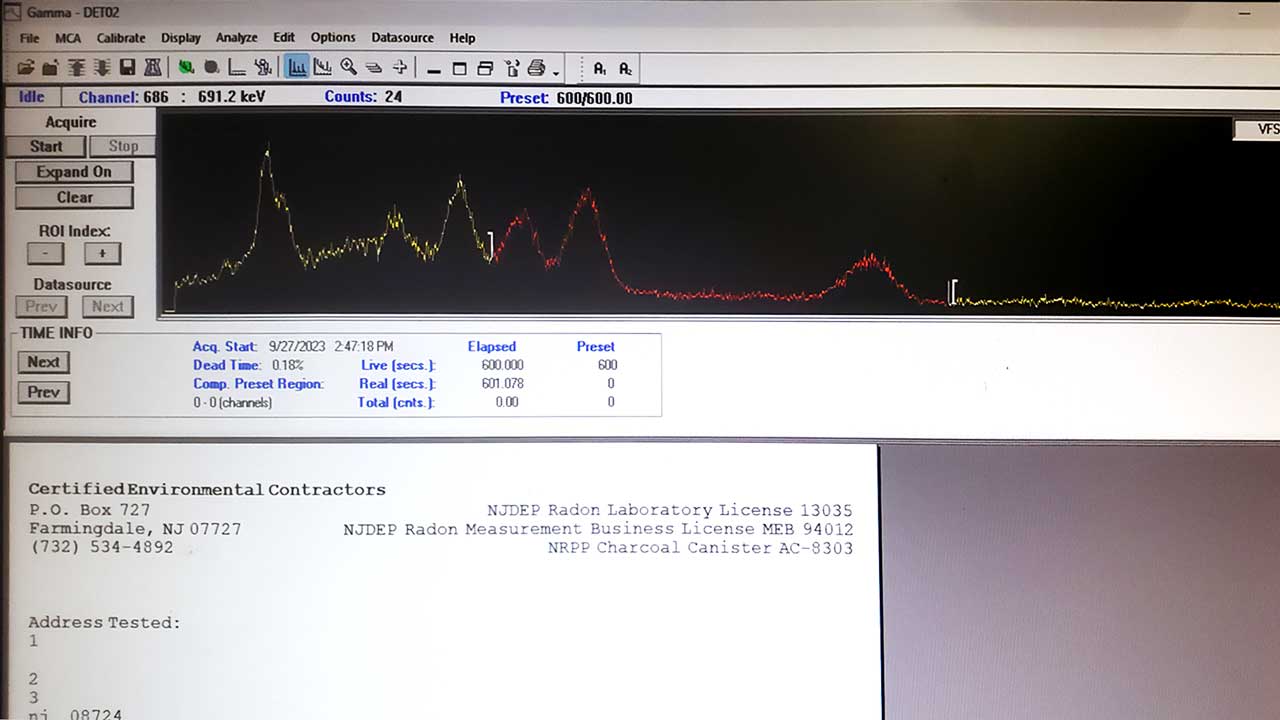Open the Display menu
The height and width of the screenshot is (720, 1280).
(x=181, y=38)
